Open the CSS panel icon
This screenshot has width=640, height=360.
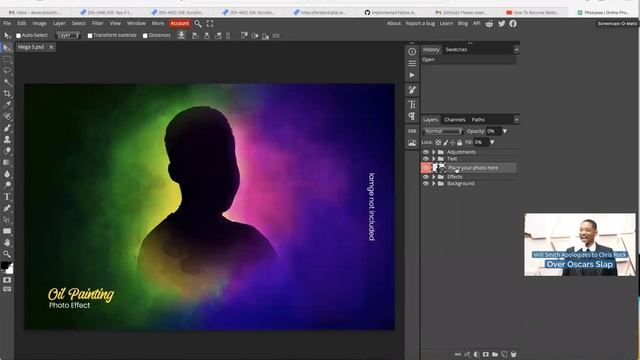point(412,131)
